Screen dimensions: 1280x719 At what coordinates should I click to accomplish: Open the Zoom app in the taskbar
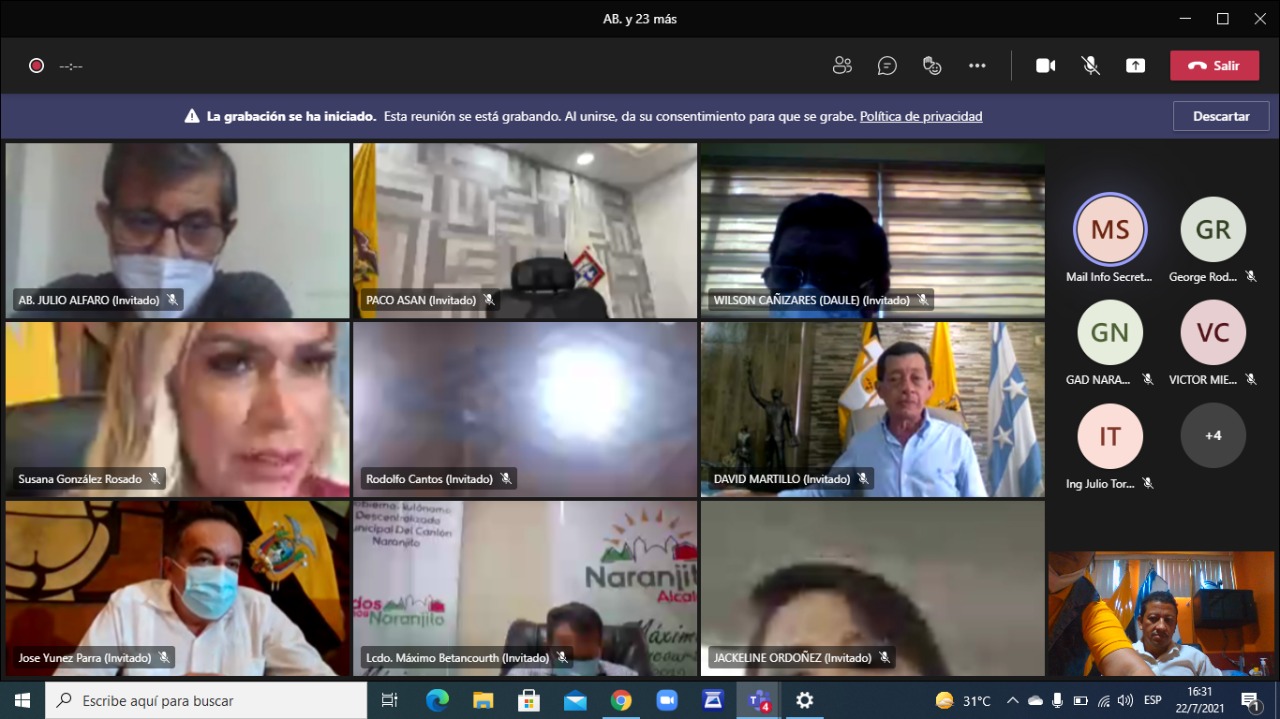point(667,700)
